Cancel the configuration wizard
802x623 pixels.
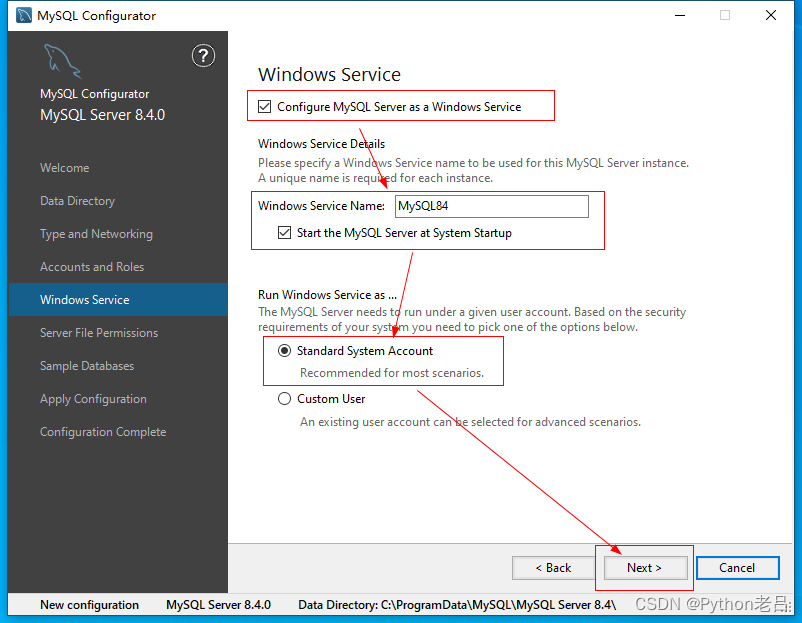738,568
